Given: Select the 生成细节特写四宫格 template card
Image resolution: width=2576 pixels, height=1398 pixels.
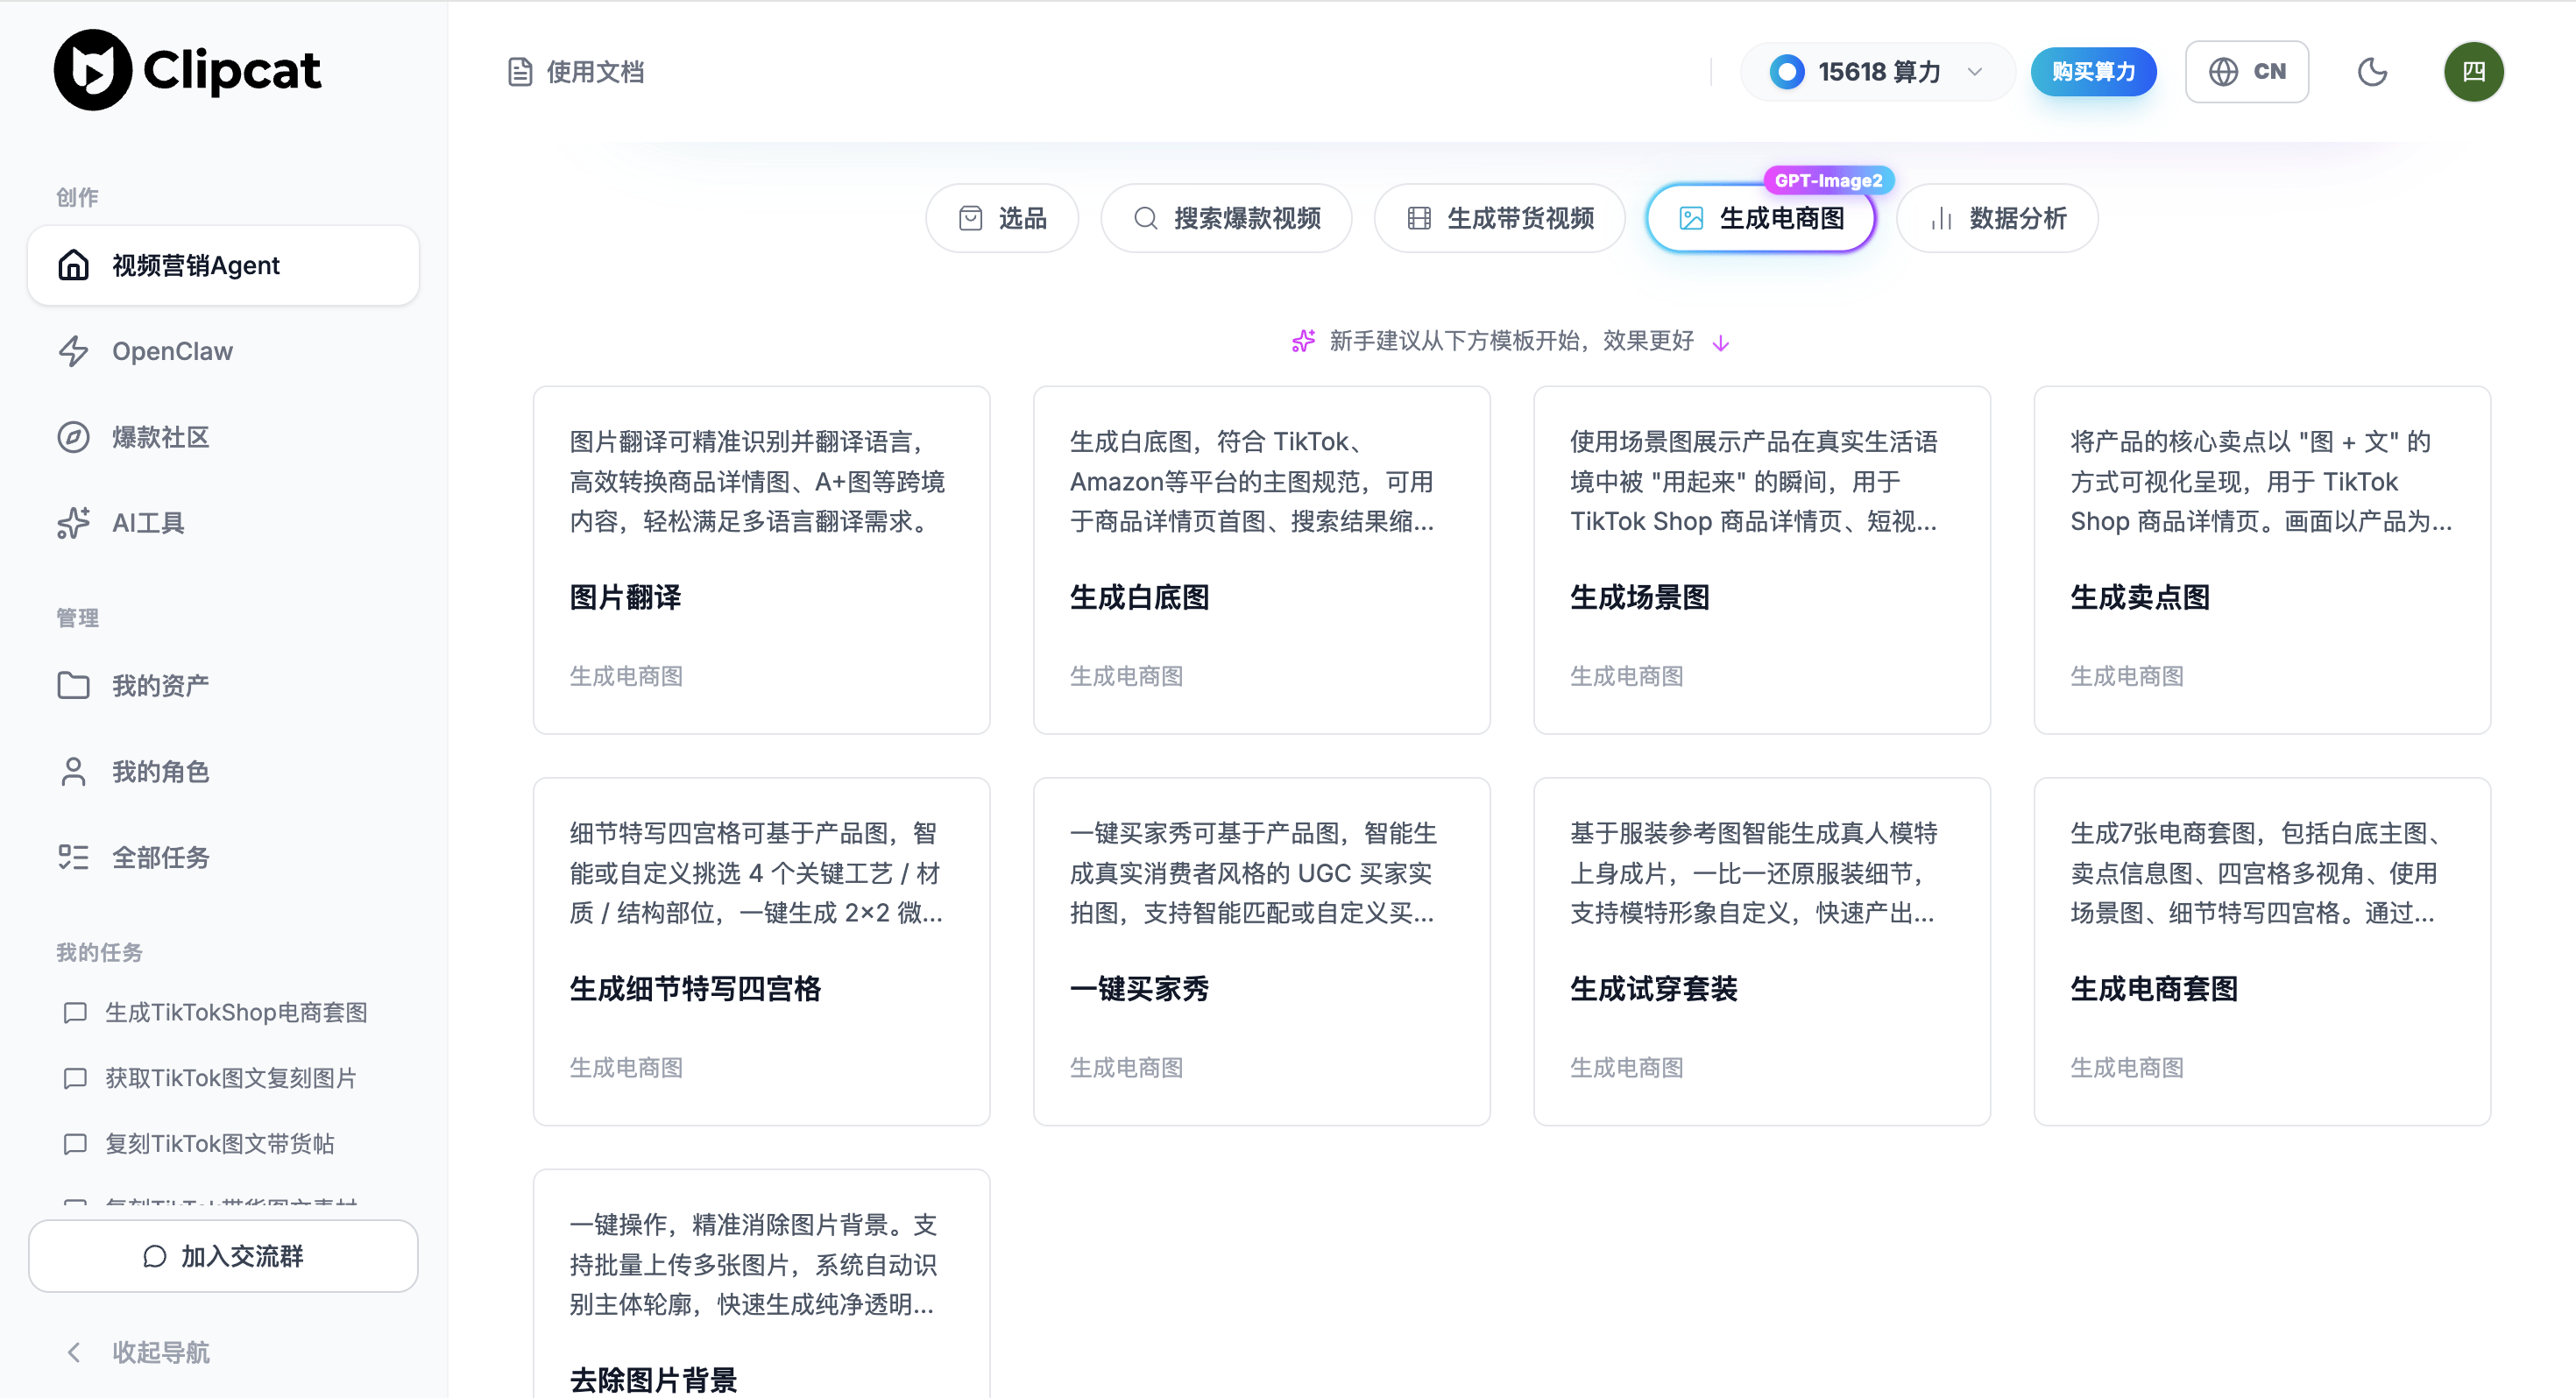Looking at the screenshot, I should (761, 951).
